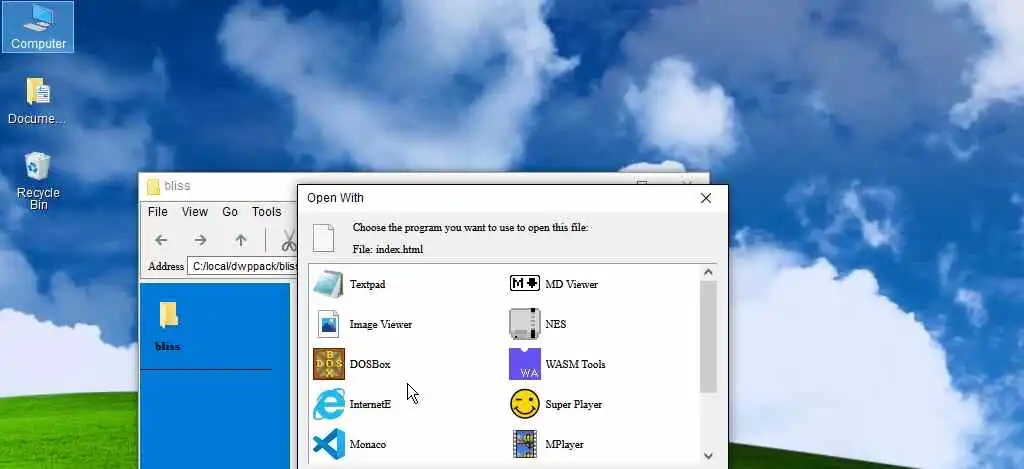Image resolution: width=1024 pixels, height=469 pixels.
Task: Click the 'DOSBox' label
Action: coord(370,364)
